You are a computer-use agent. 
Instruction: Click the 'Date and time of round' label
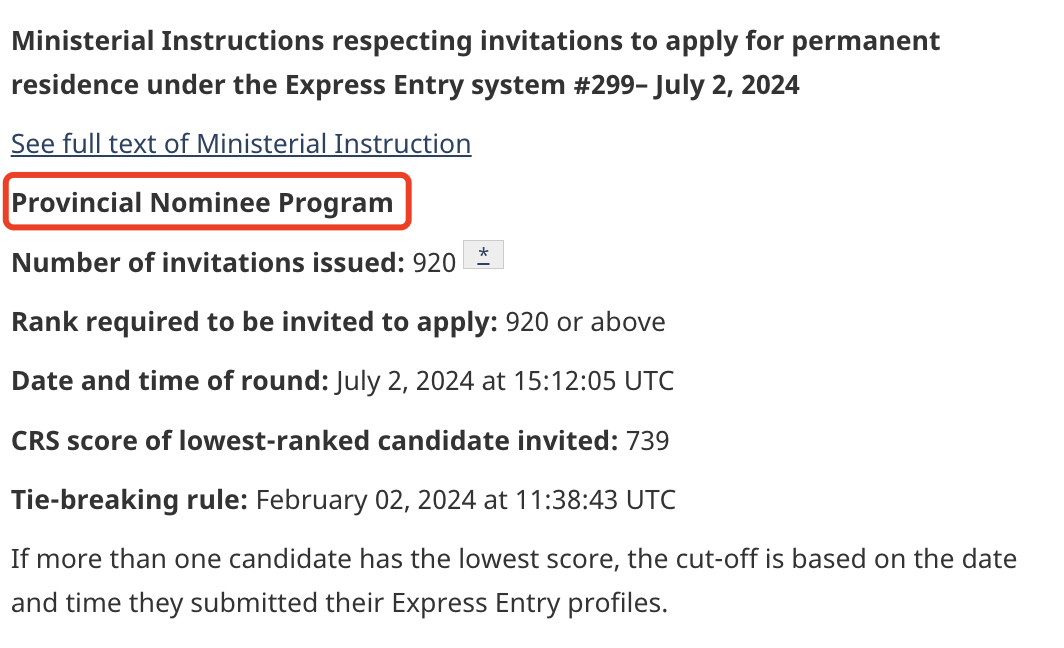[170, 381]
